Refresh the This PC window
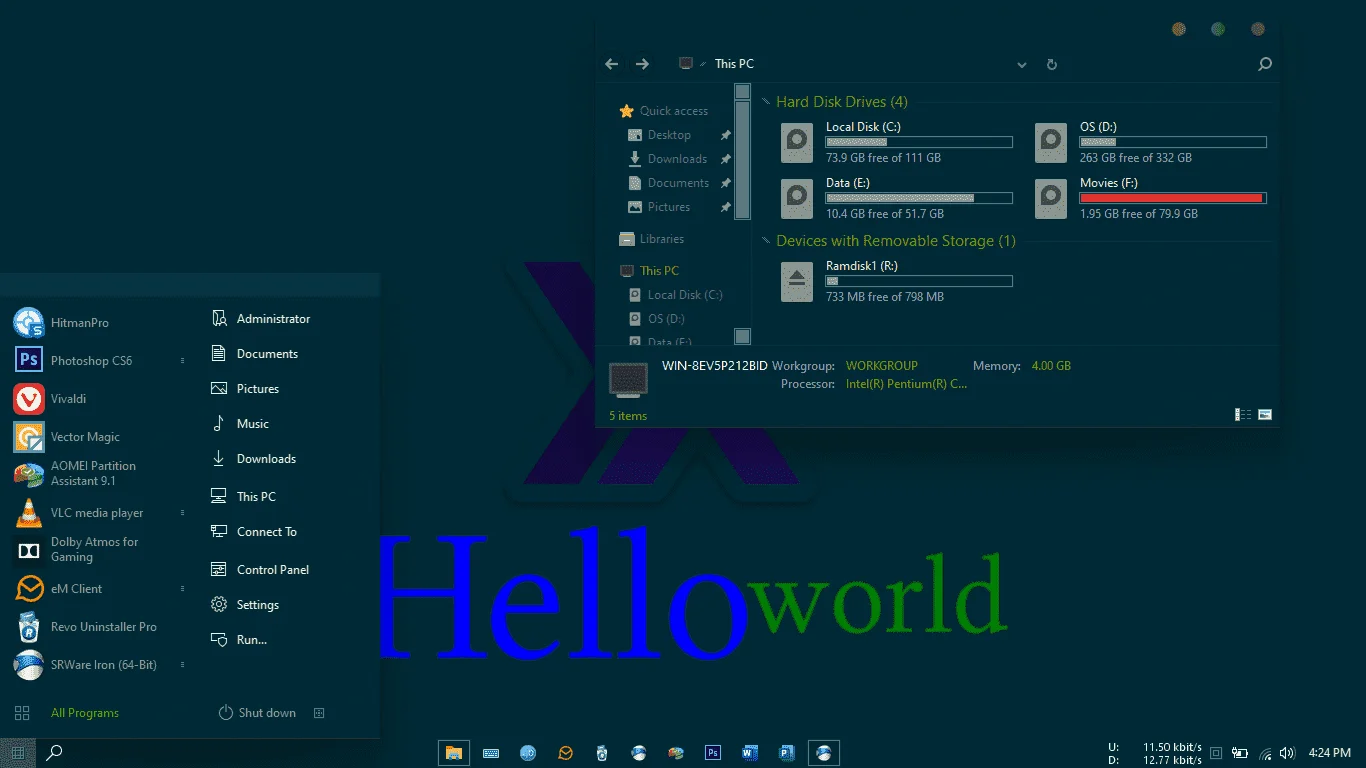This screenshot has width=1366, height=768. [x=1052, y=64]
